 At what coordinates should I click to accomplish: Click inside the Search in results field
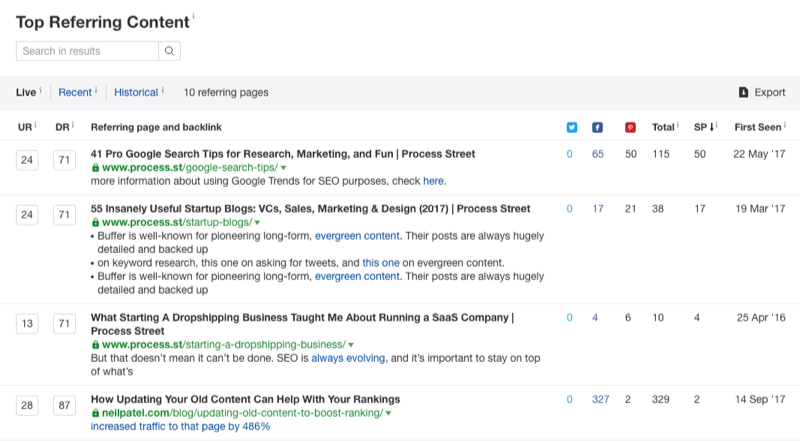click(x=87, y=51)
